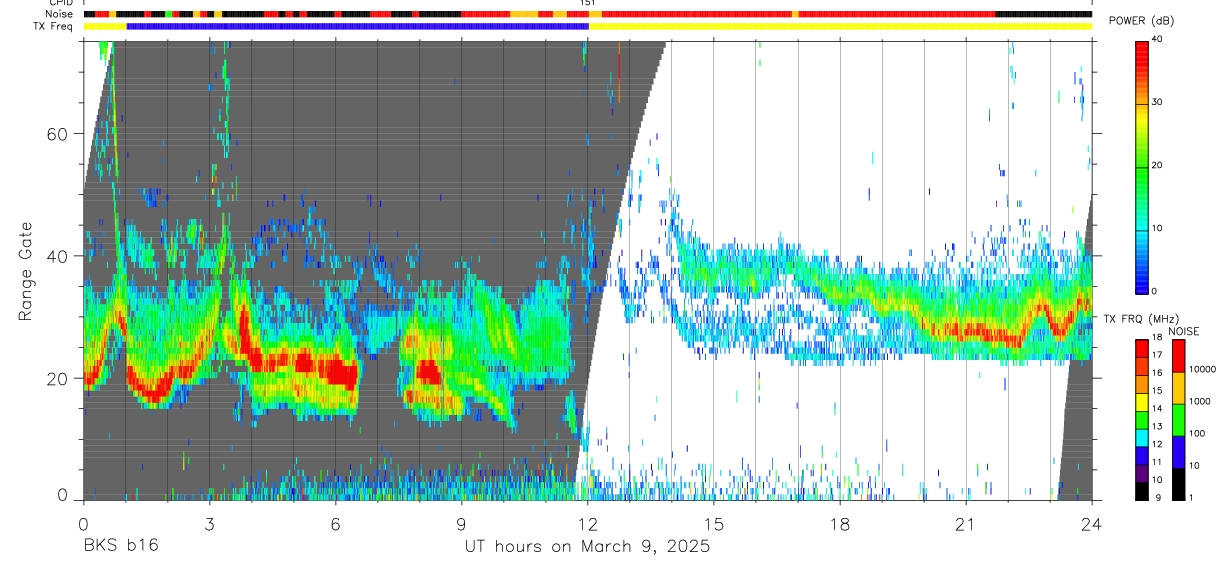
Task: Click the '1' label on NOISE scale
Action: 1192,497
